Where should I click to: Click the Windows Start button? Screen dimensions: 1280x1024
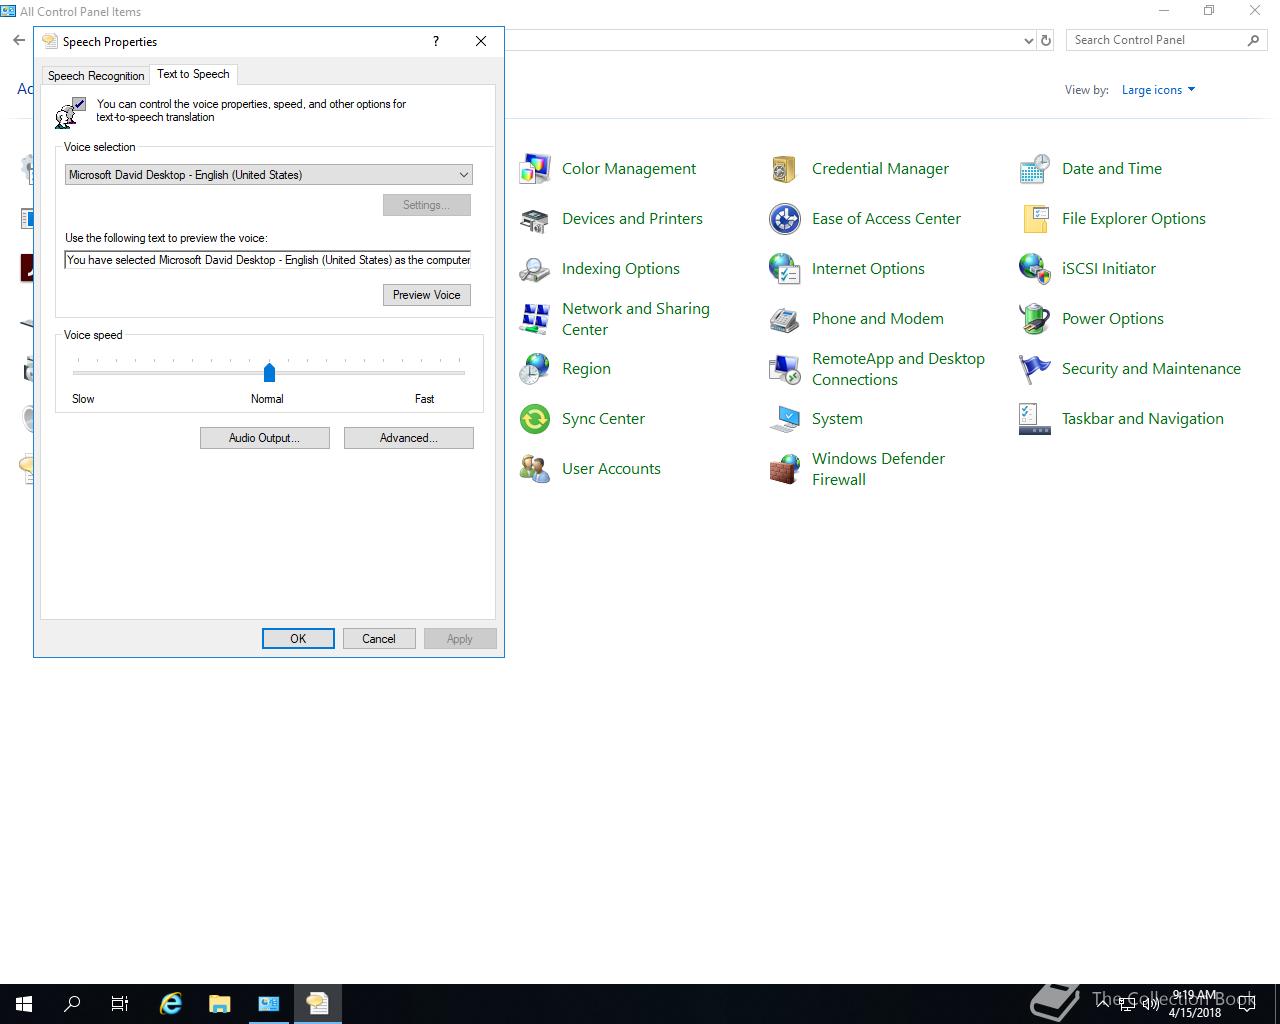click(x=24, y=1004)
